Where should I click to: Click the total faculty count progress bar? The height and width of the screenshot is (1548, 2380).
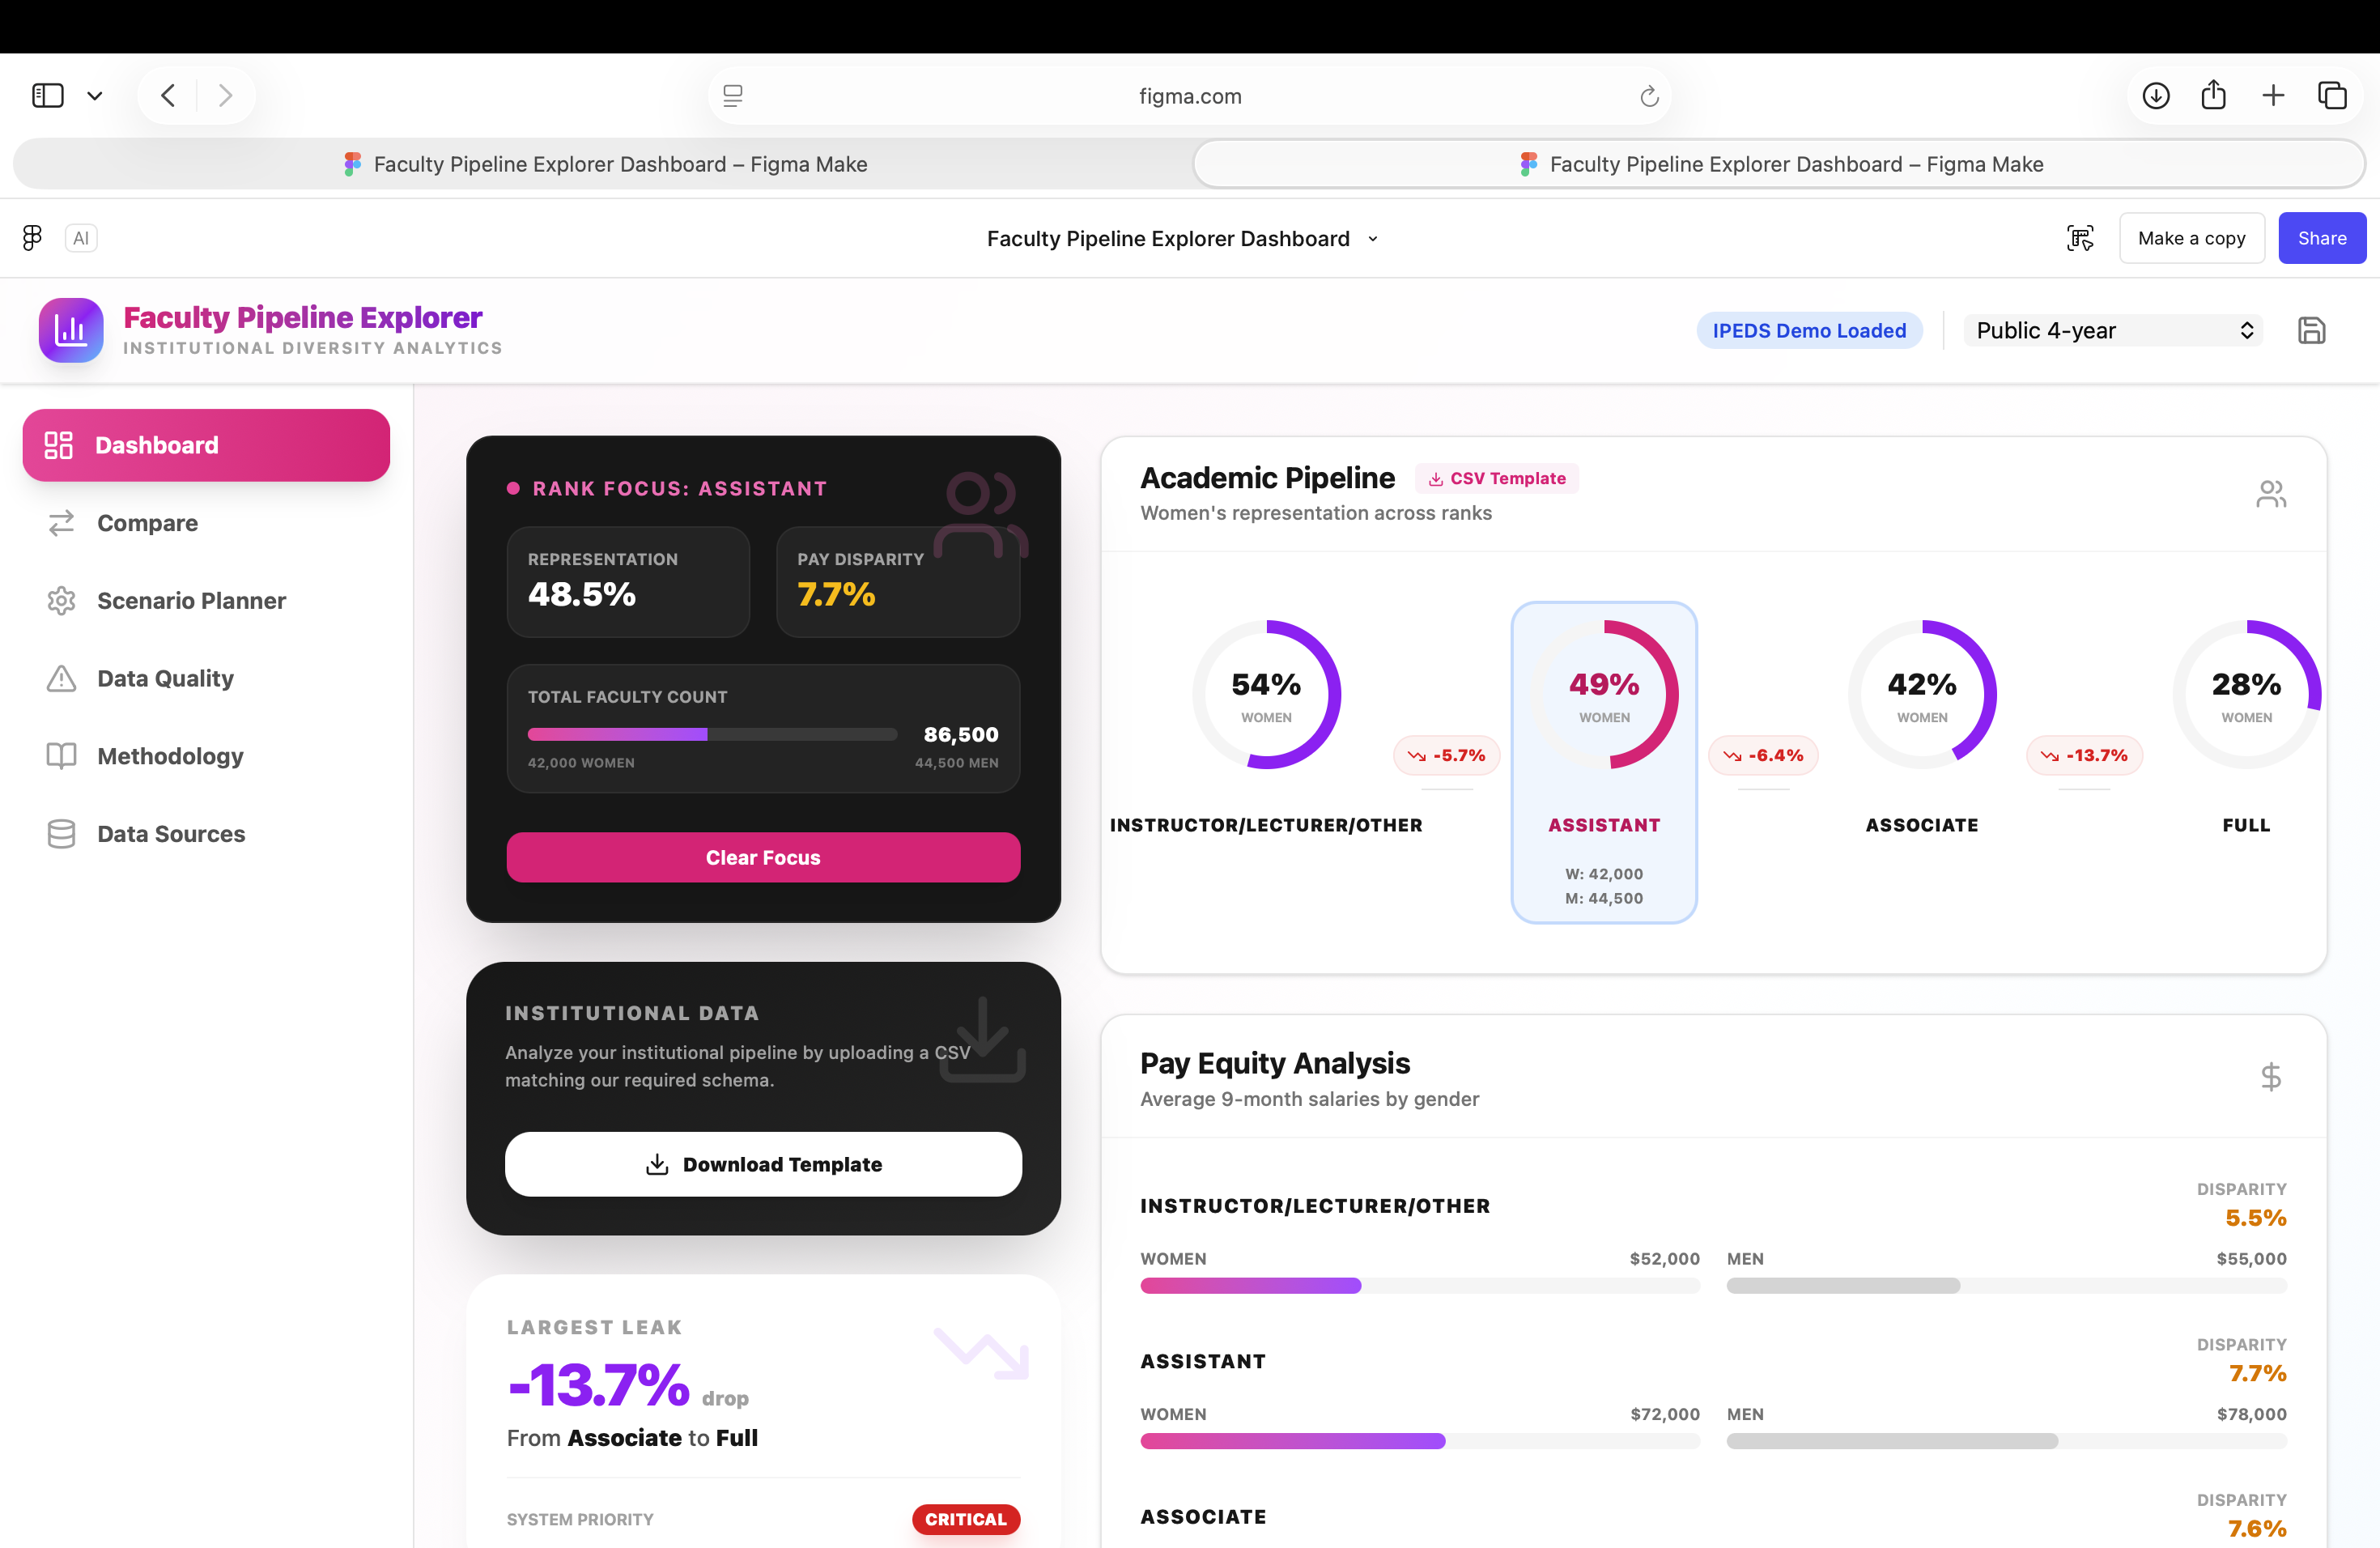click(x=712, y=734)
